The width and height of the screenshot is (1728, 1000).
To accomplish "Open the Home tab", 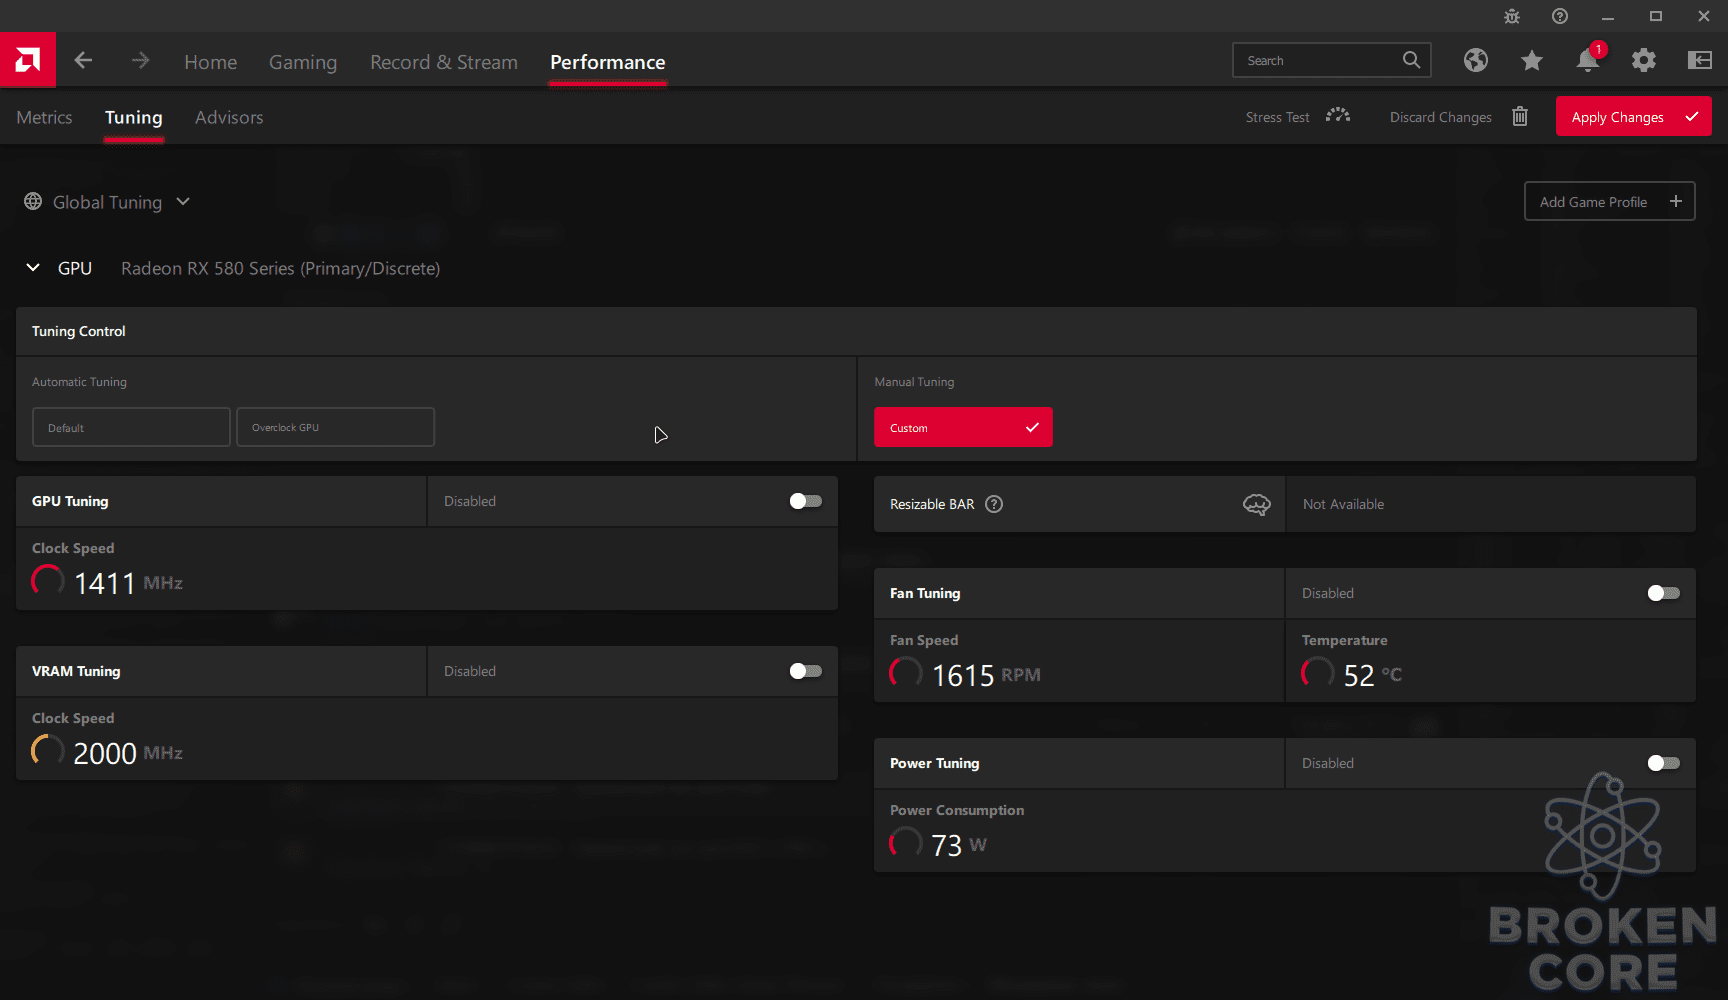I will click(211, 62).
